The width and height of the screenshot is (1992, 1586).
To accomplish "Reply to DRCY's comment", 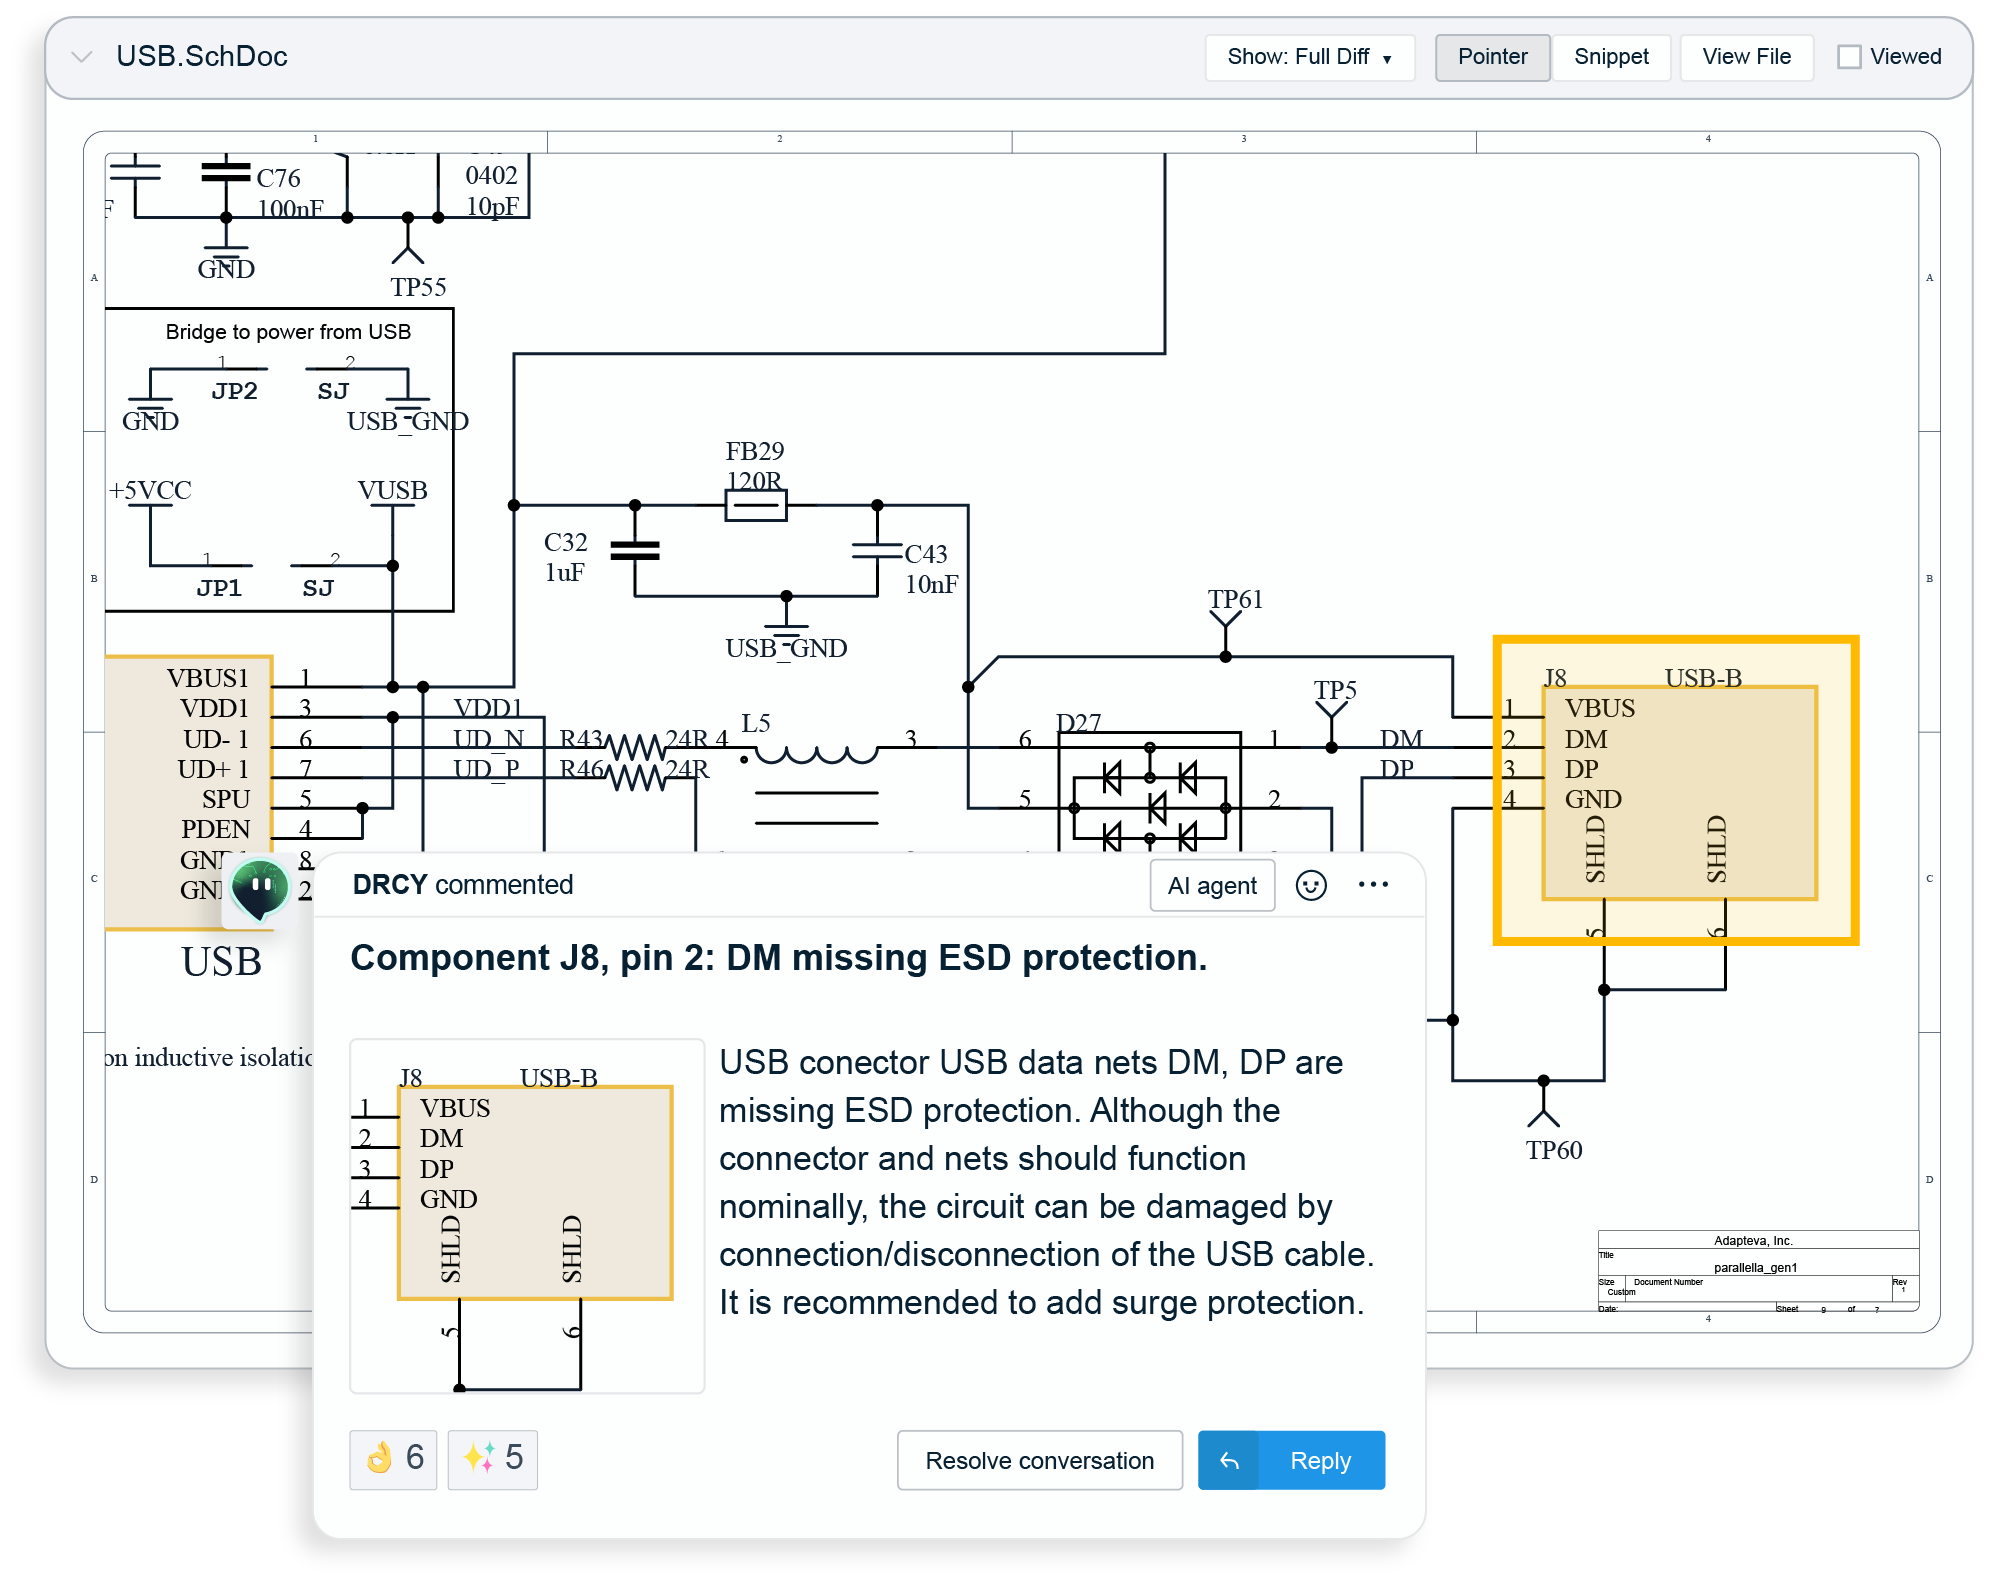I will pyautogui.click(x=1320, y=1460).
